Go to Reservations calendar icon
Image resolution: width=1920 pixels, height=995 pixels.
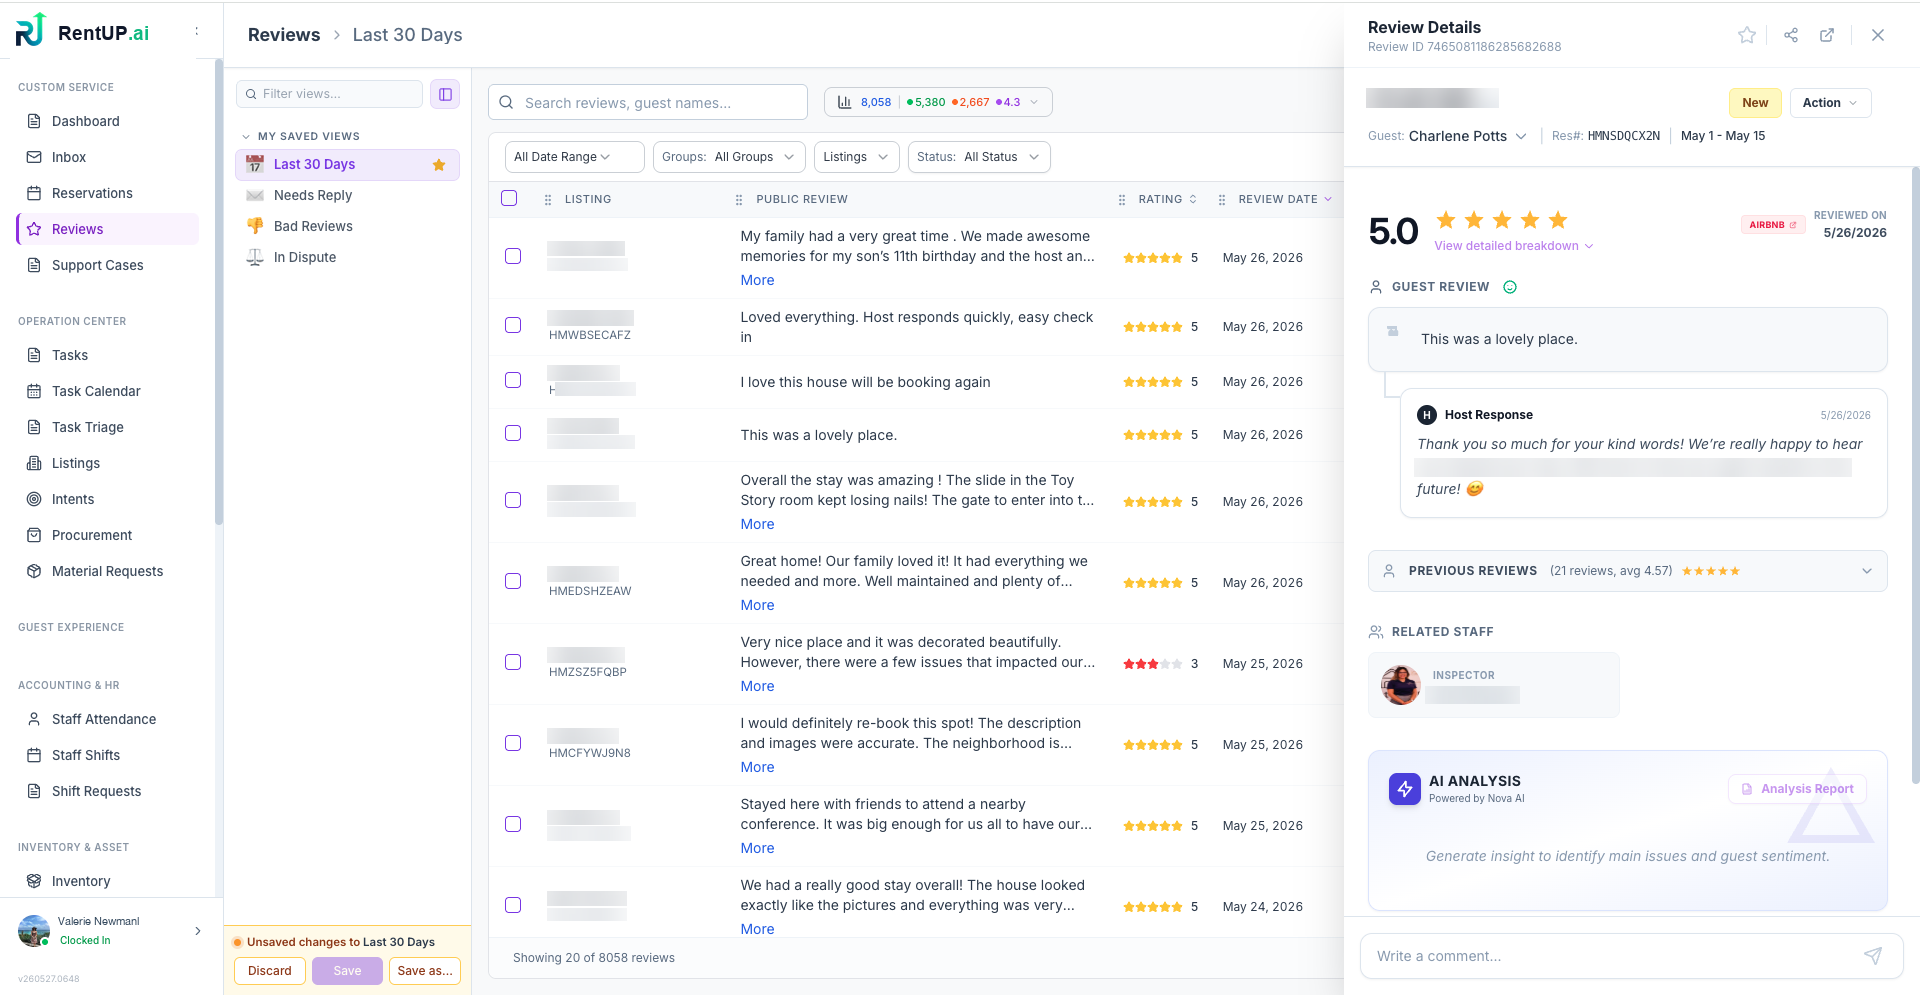pyautogui.click(x=34, y=193)
